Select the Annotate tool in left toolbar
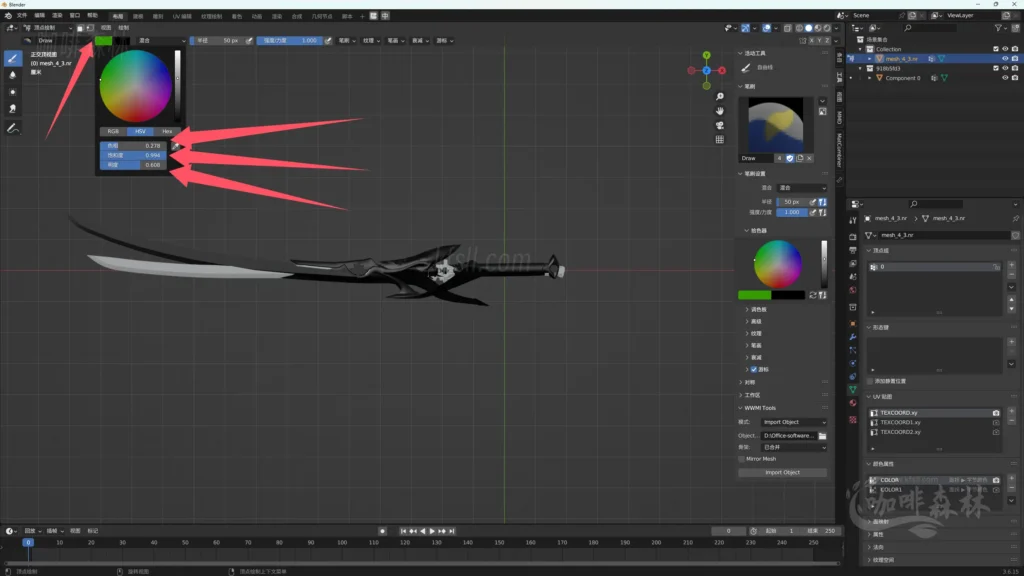Screen dimensions: 1024x576 13,129
